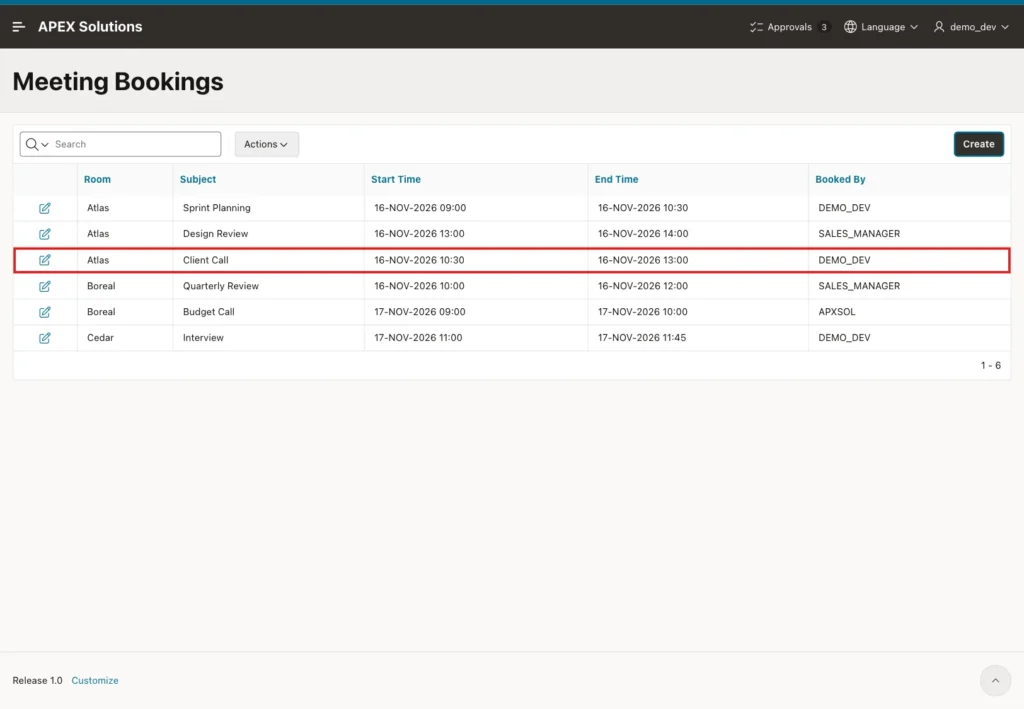This screenshot has height=709, width=1024.
Task: Open the End Time column header
Action: click(x=616, y=180)
